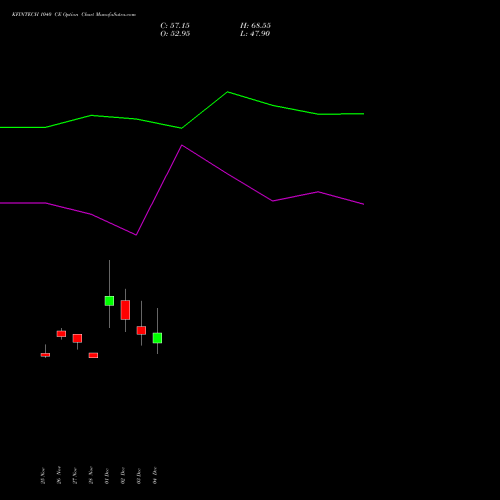Screen dimensions: 500x500
Task: Select the red candle above 27 Nov
Action: pos(77,338)
